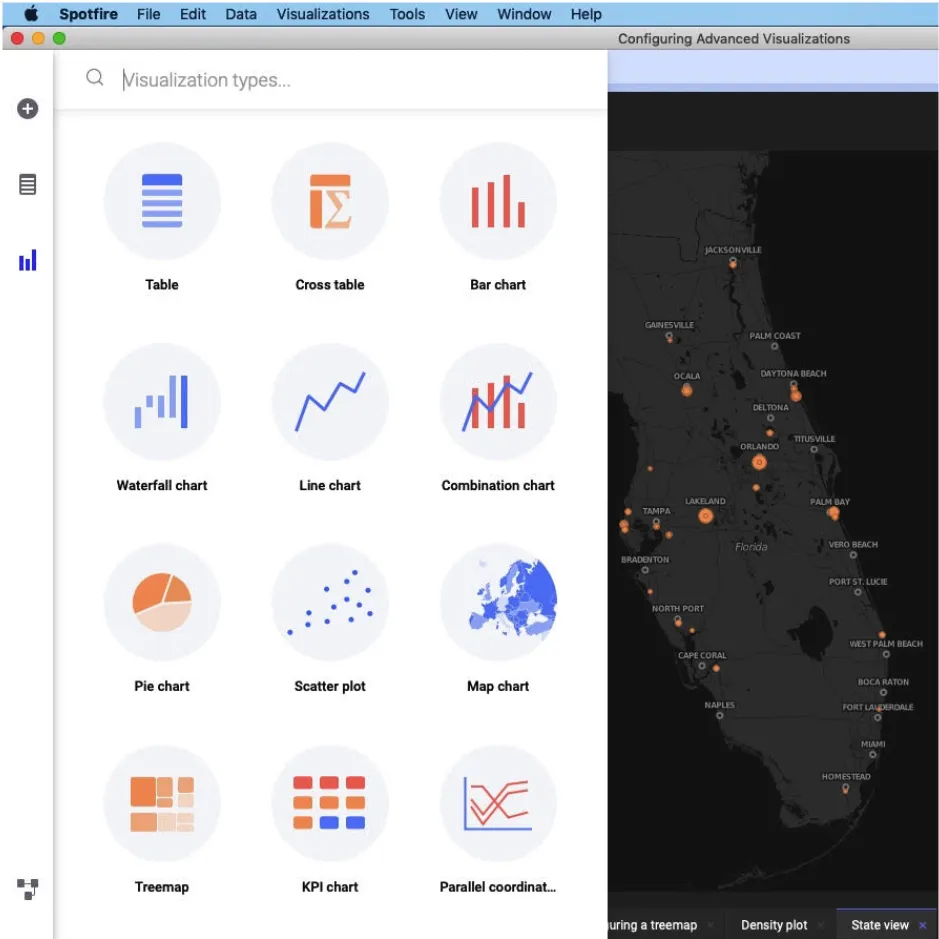Click the Florida label on the map
Viewport: 939px width, 939px height.
click(751, 547)
